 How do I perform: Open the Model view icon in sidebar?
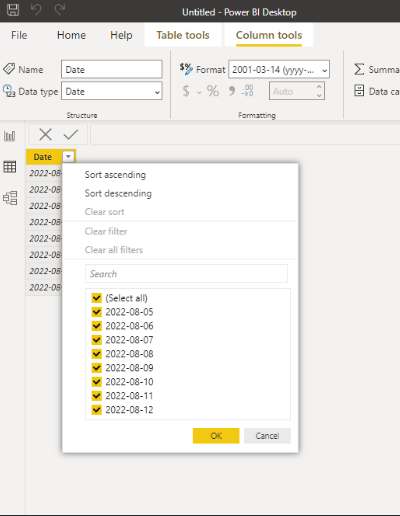pos(10,198)
